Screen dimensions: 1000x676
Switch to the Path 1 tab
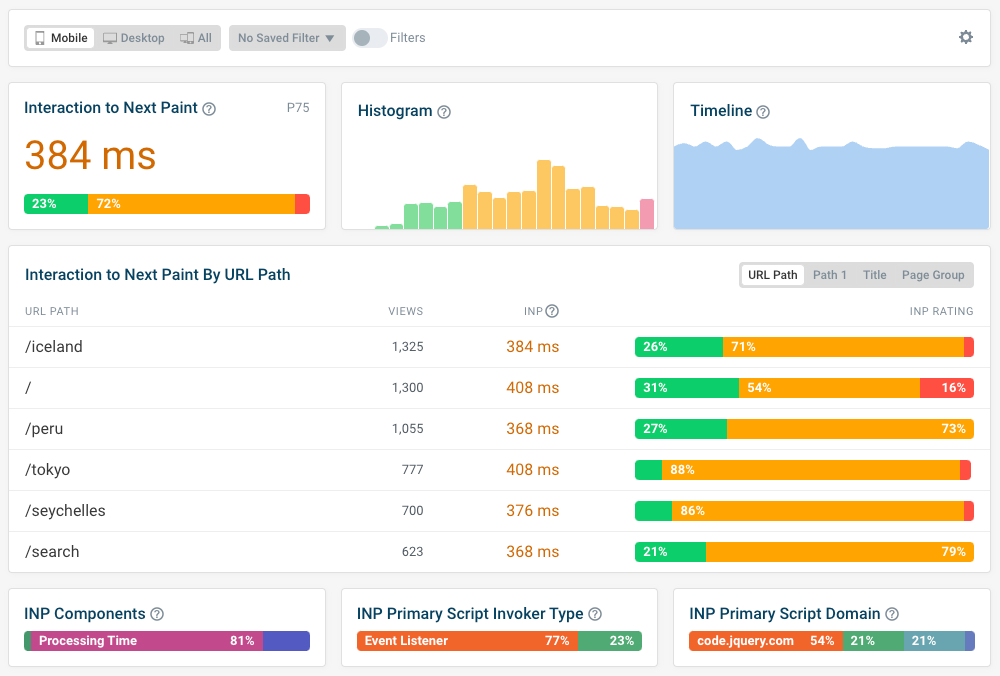[830, 274]
